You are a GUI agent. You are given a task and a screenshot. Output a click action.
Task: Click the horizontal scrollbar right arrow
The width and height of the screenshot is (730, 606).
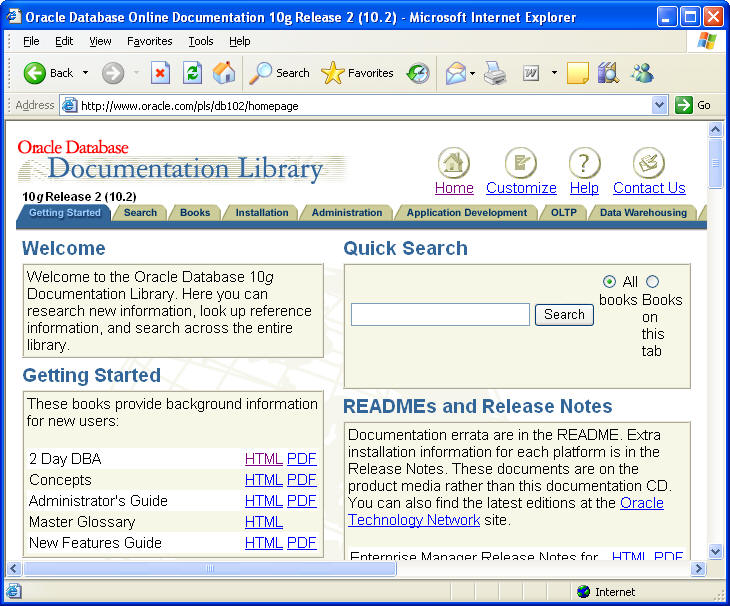pyautogui.click(x=698, y=568)
